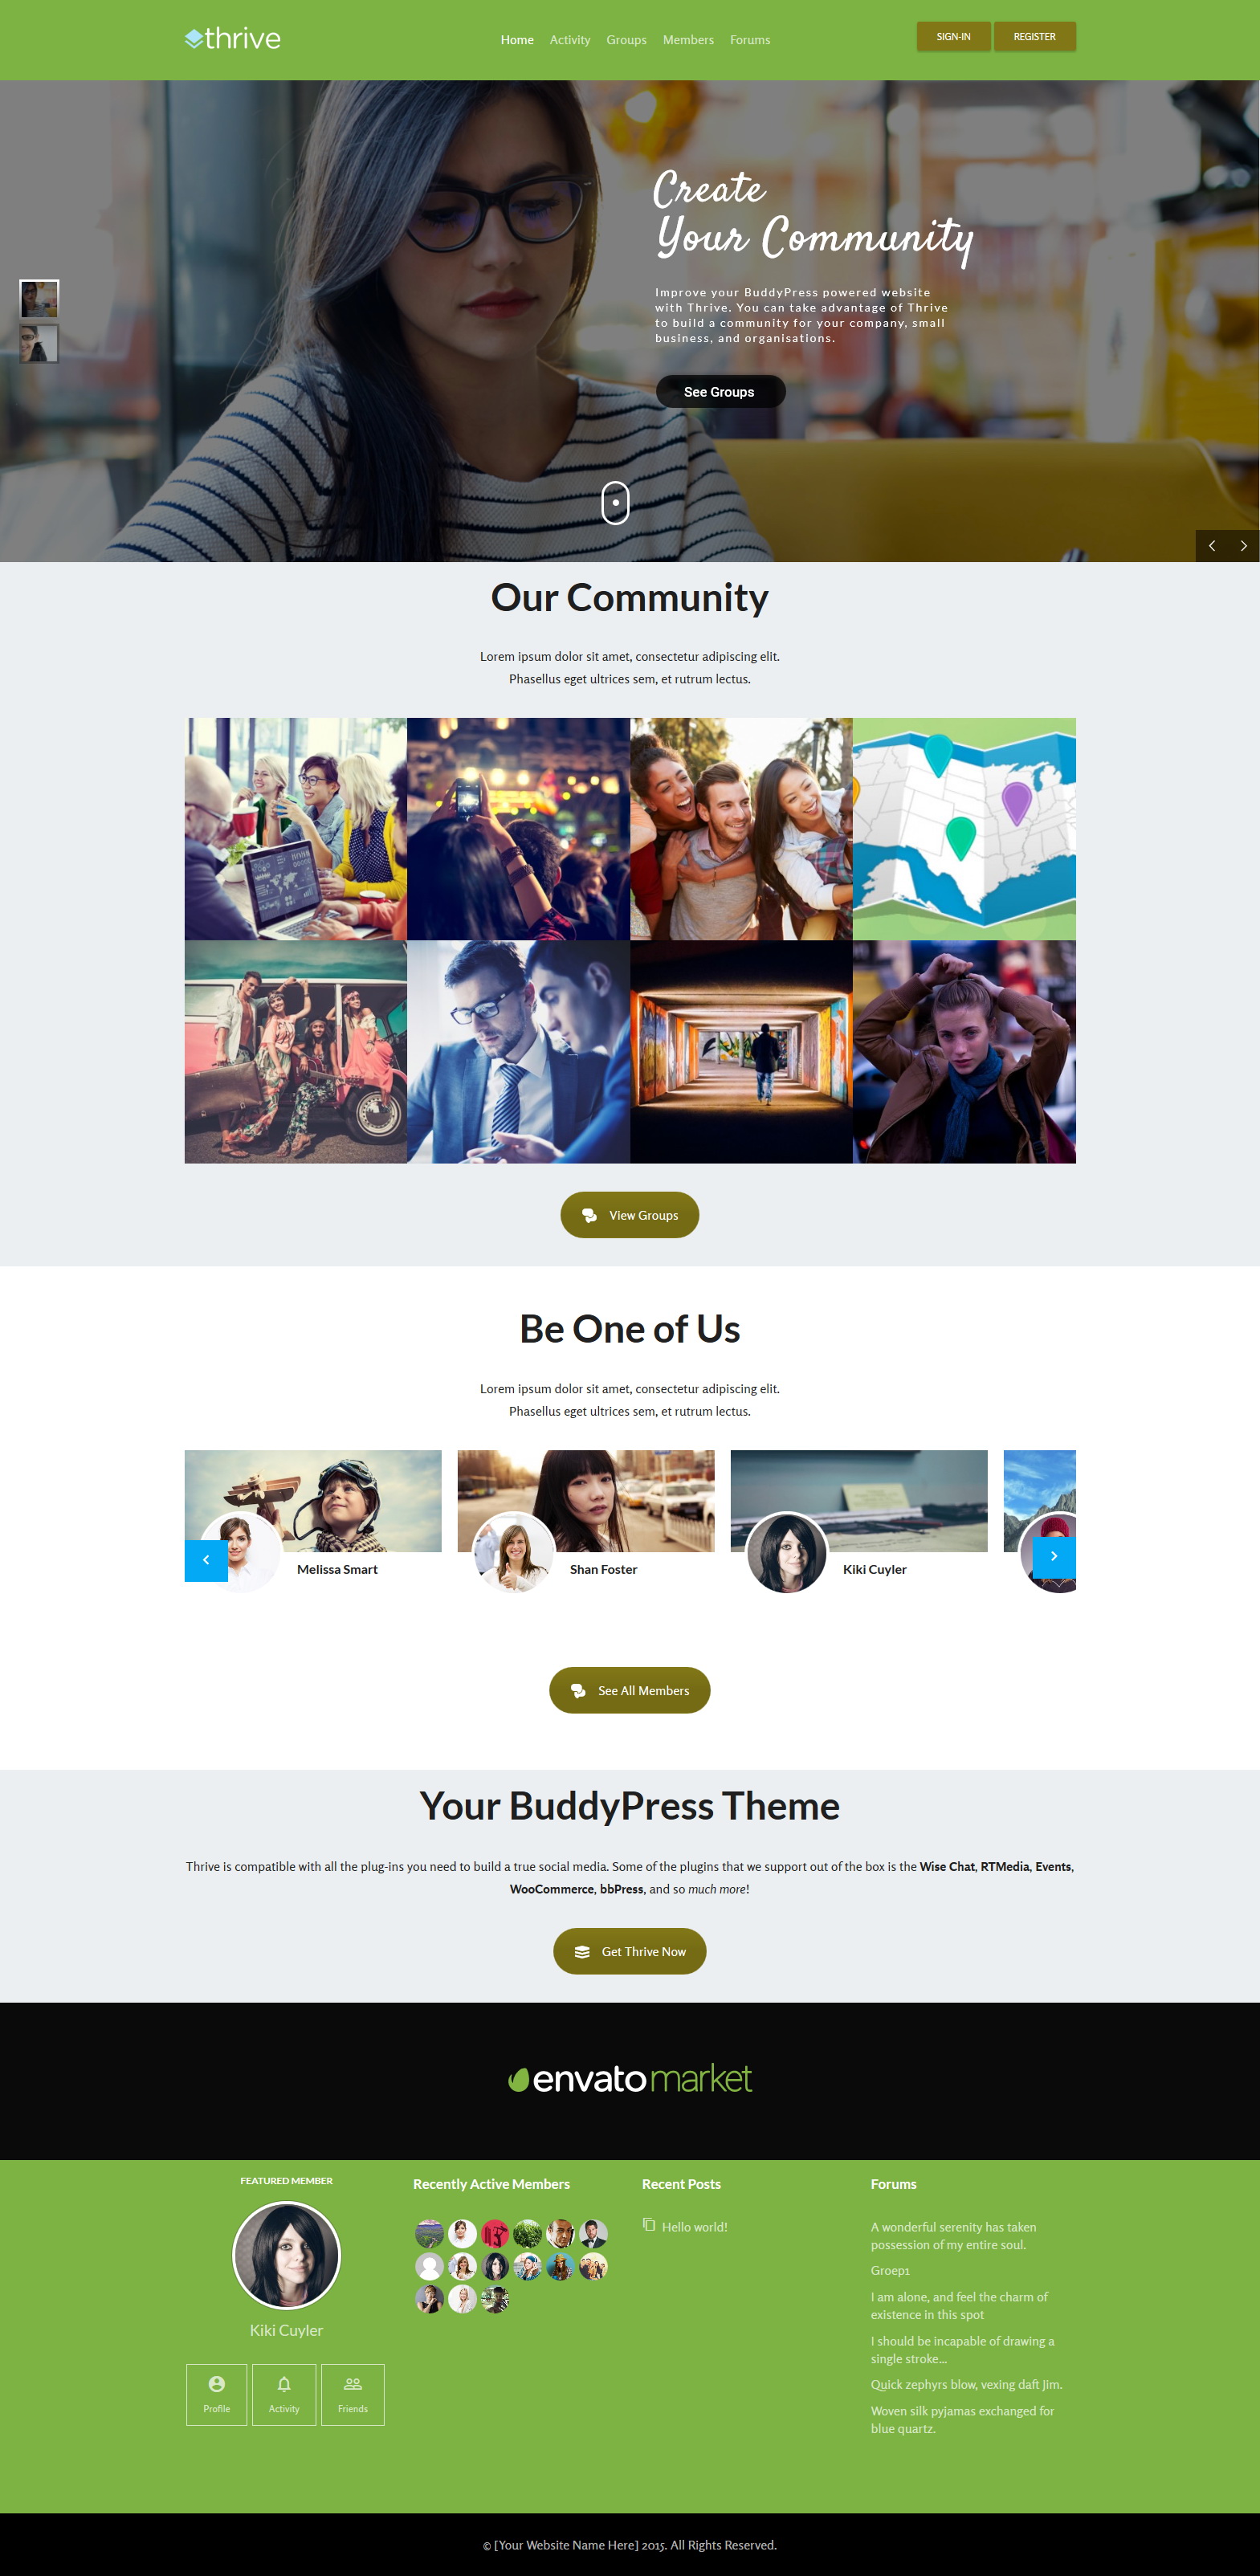Click the See Groups hero button
Image resolution: width=1260 pixels, height=2576 pixels.
(720, 392)
